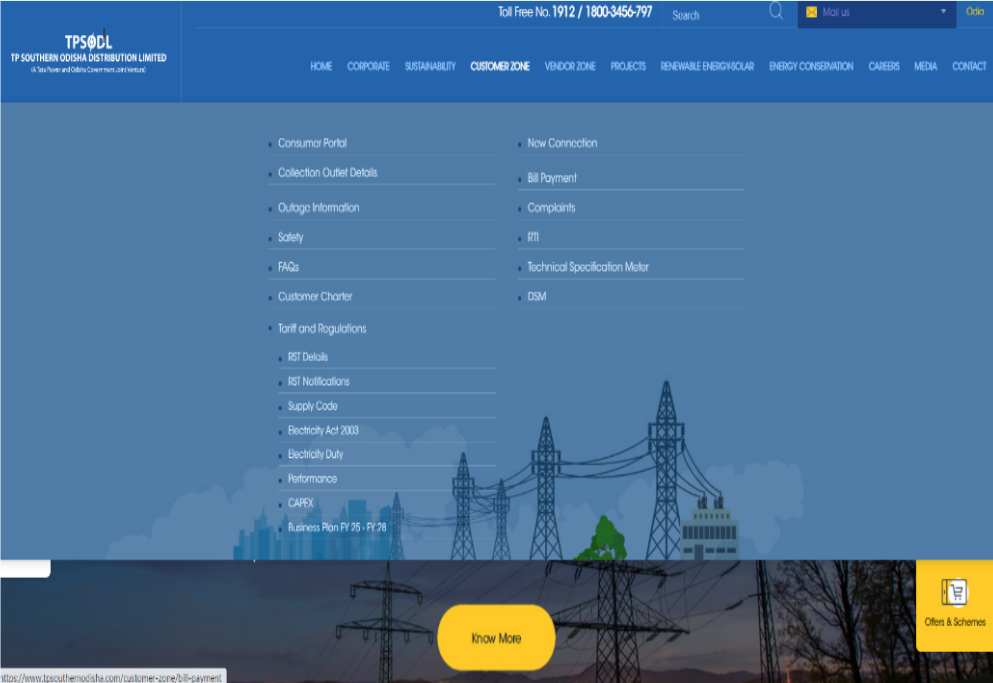The image size is (993, 683).
Task: Expand the Tariff and Regulations section
Action: coord(323,328)
